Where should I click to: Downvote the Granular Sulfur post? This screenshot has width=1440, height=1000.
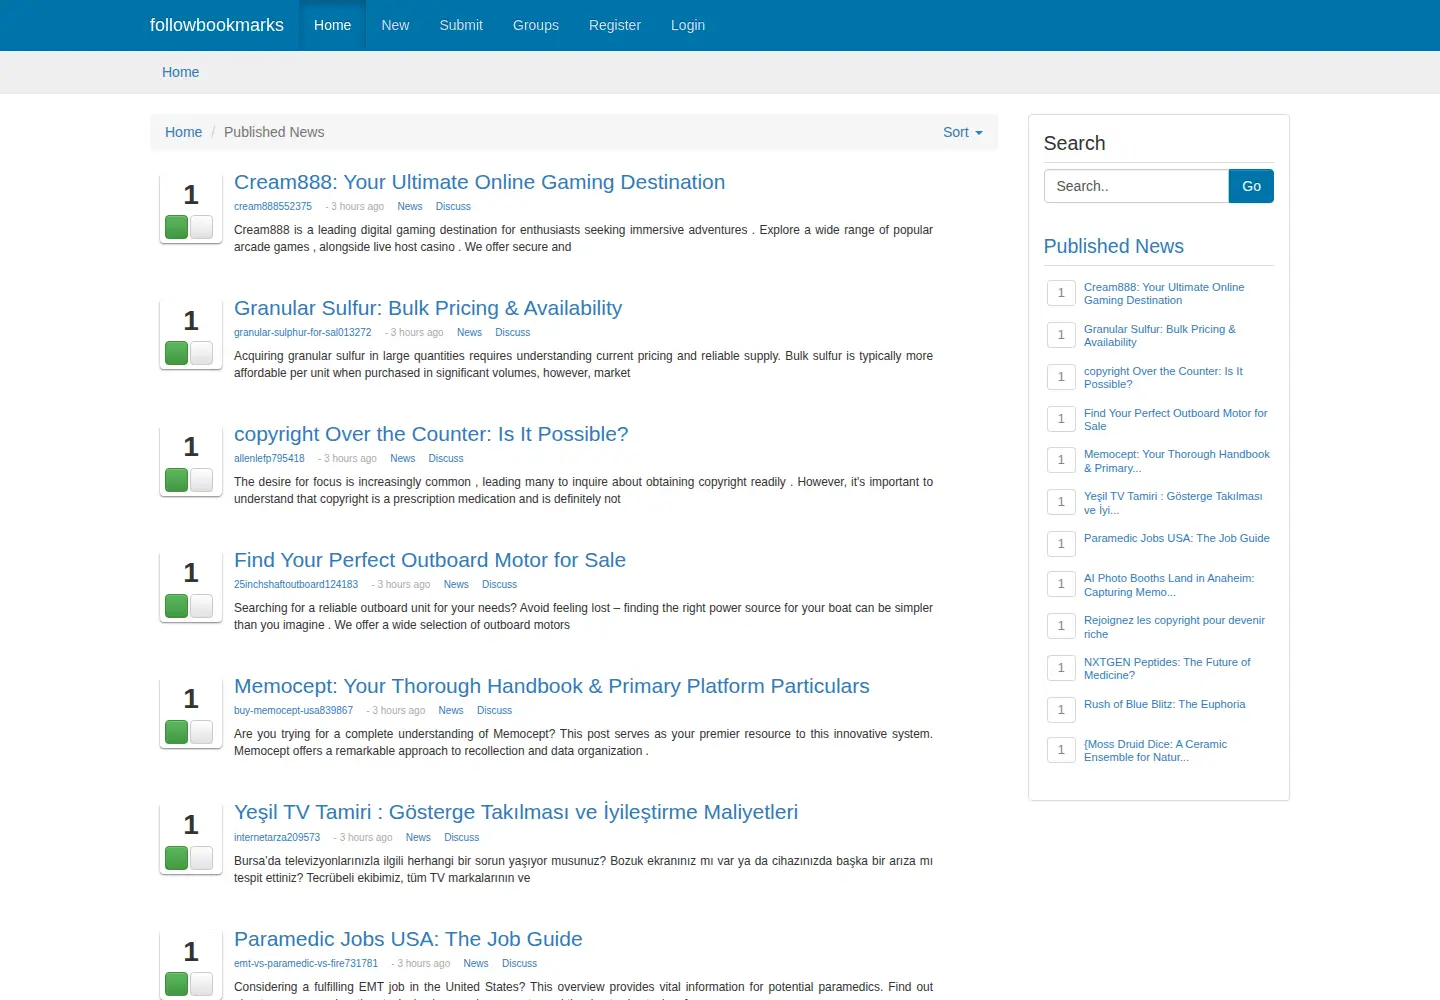coord(201,353)
